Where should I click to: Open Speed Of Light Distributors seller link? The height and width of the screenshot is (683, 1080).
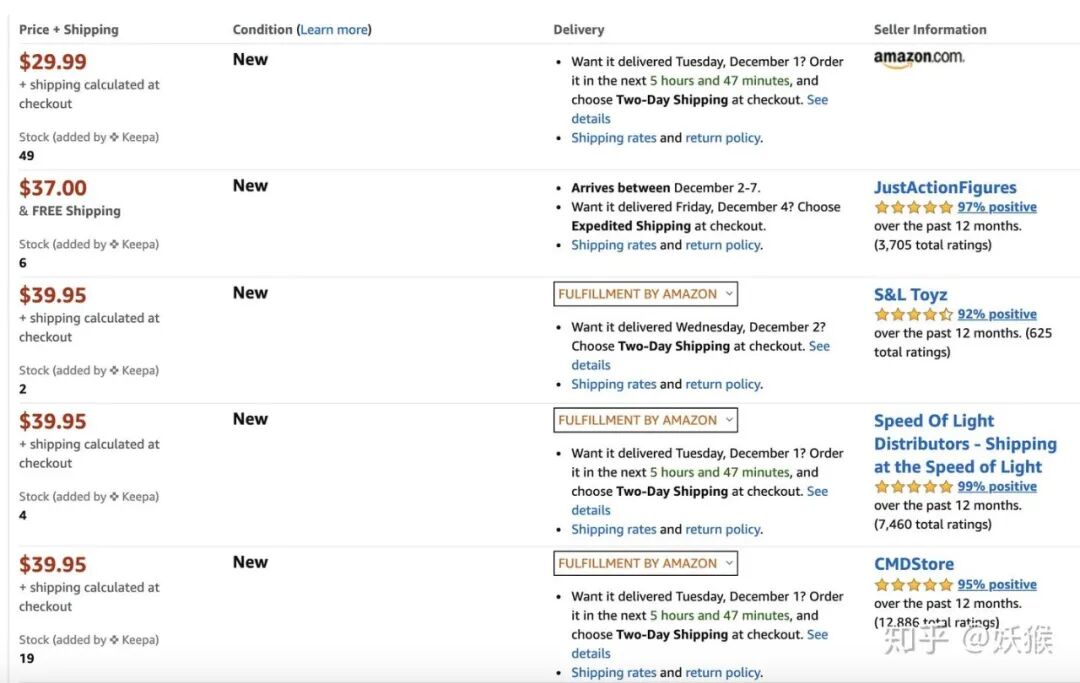pyautogui.click(x=965, y=443)
